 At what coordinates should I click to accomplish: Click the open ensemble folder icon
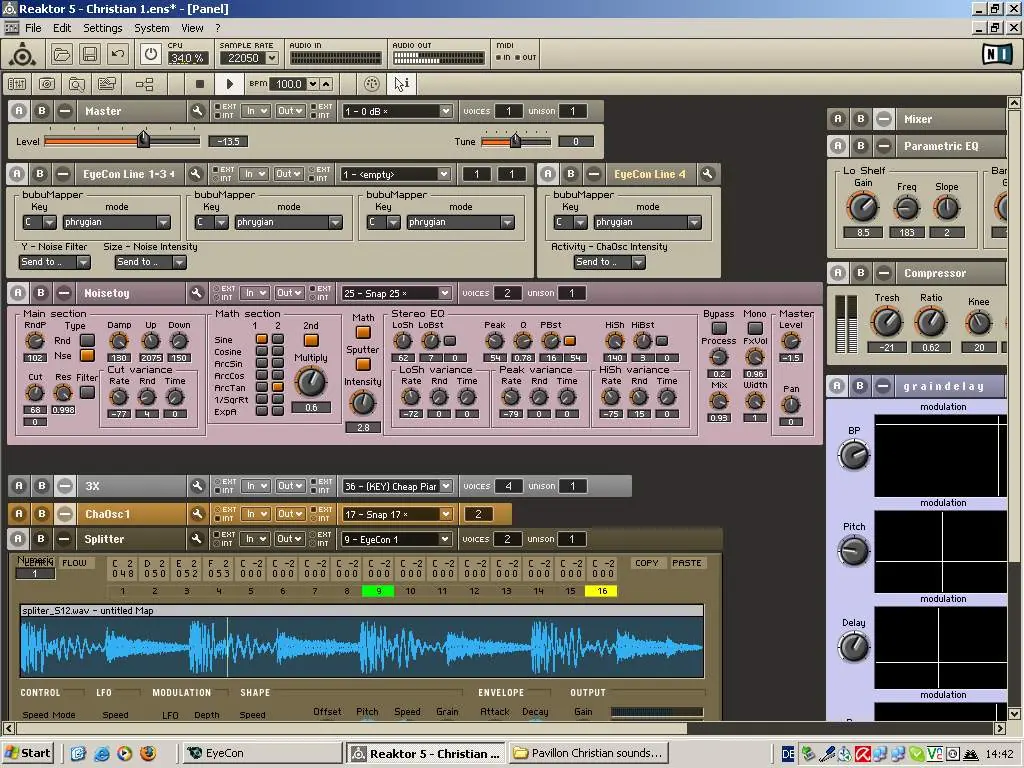(62, 55)
